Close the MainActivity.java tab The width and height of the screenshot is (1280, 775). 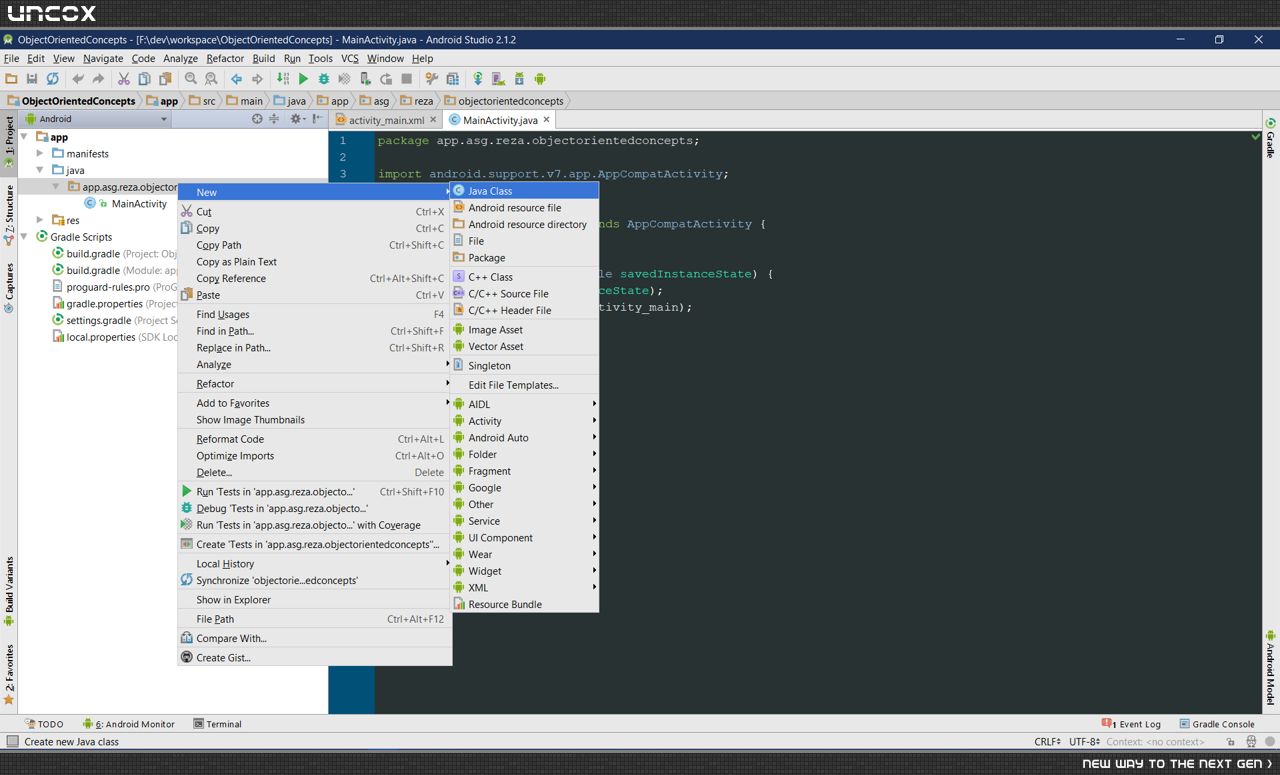pos(546,120)
